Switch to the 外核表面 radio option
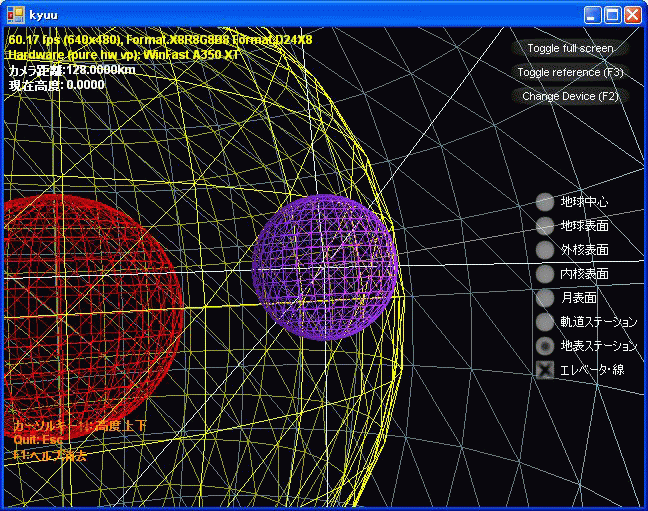The width and height of the screenshot is (648, 511). [545, 250]
